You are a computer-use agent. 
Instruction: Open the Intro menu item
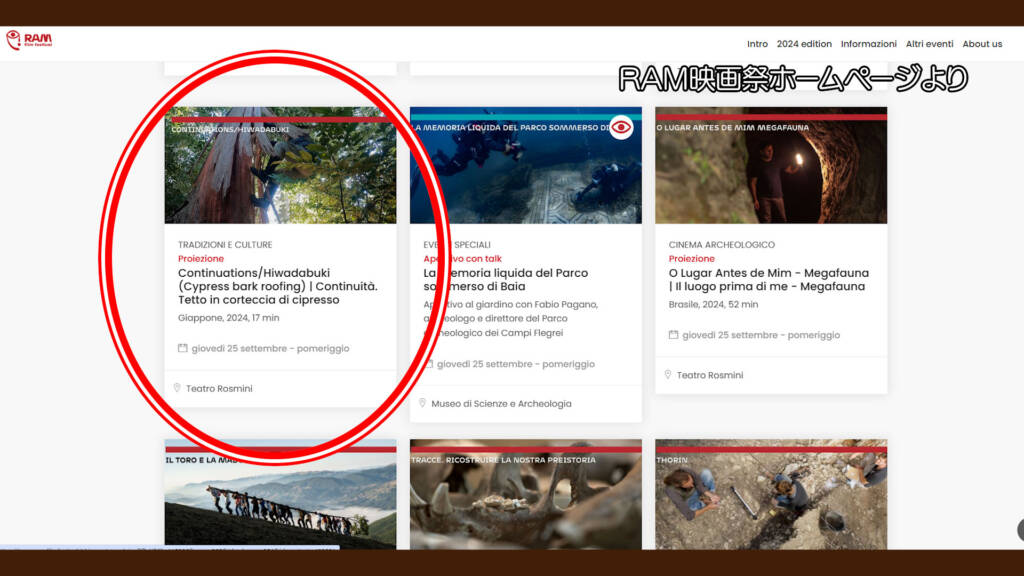tap(757, 44)
